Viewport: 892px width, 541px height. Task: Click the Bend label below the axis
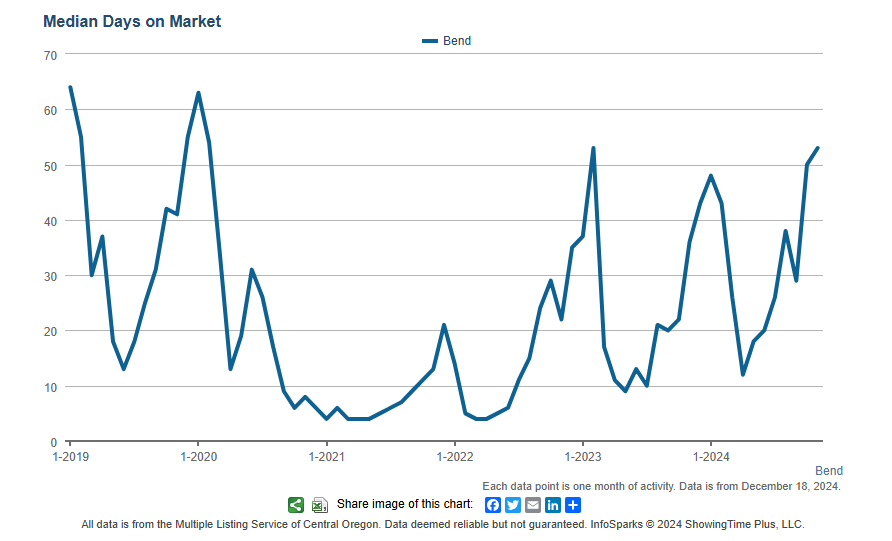828,471
